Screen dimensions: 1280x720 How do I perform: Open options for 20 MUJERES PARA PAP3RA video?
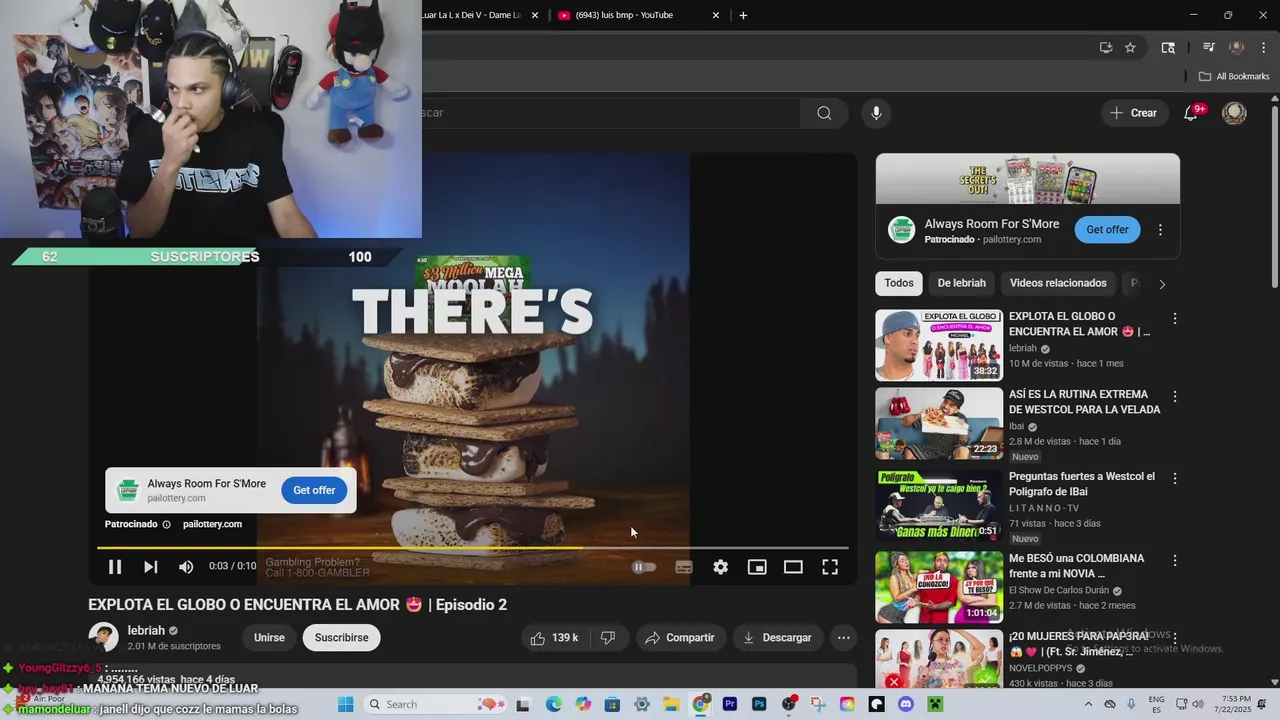1175,639
